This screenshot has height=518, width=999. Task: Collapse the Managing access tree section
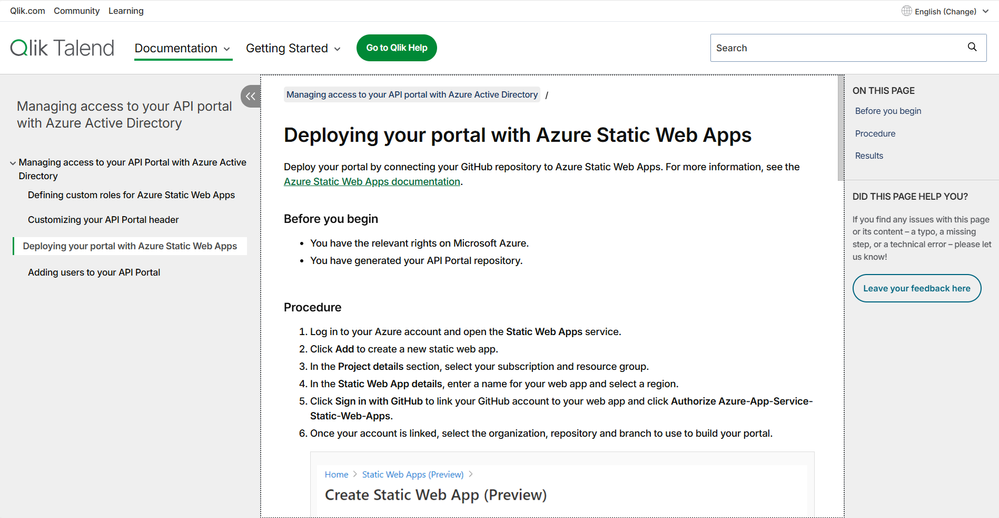[x=13, y=162]
